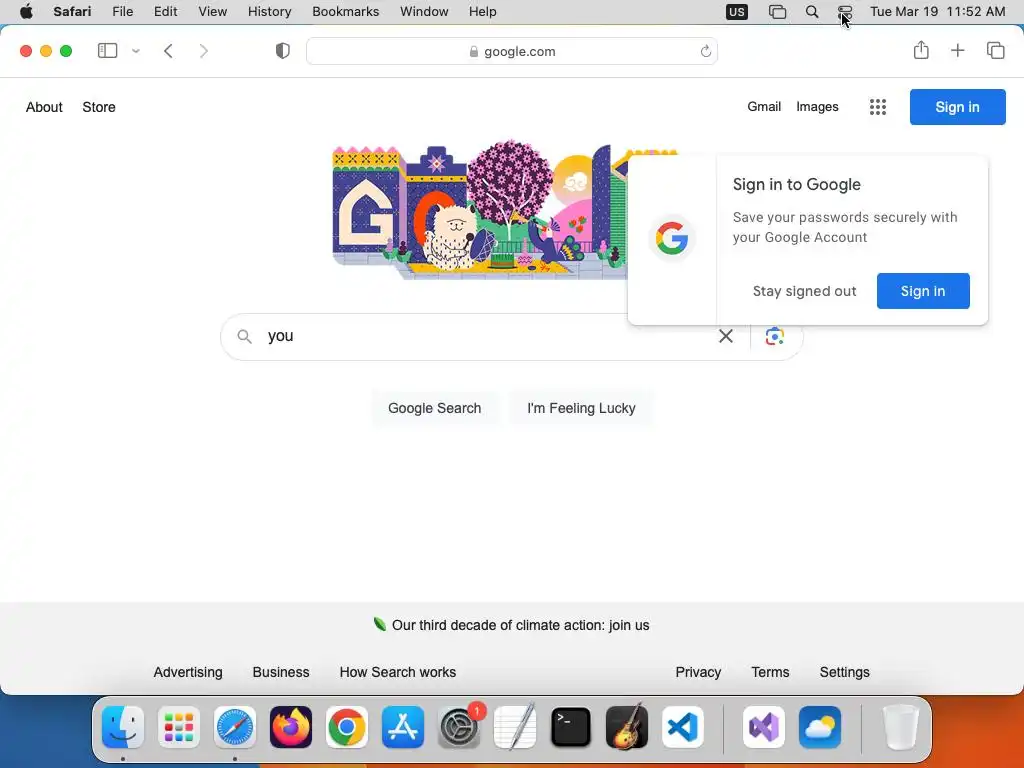Launch GarageBand from the Dock
Viewport: 1024px width, 768px height.
pyautogui.click(x=627, y=727)
